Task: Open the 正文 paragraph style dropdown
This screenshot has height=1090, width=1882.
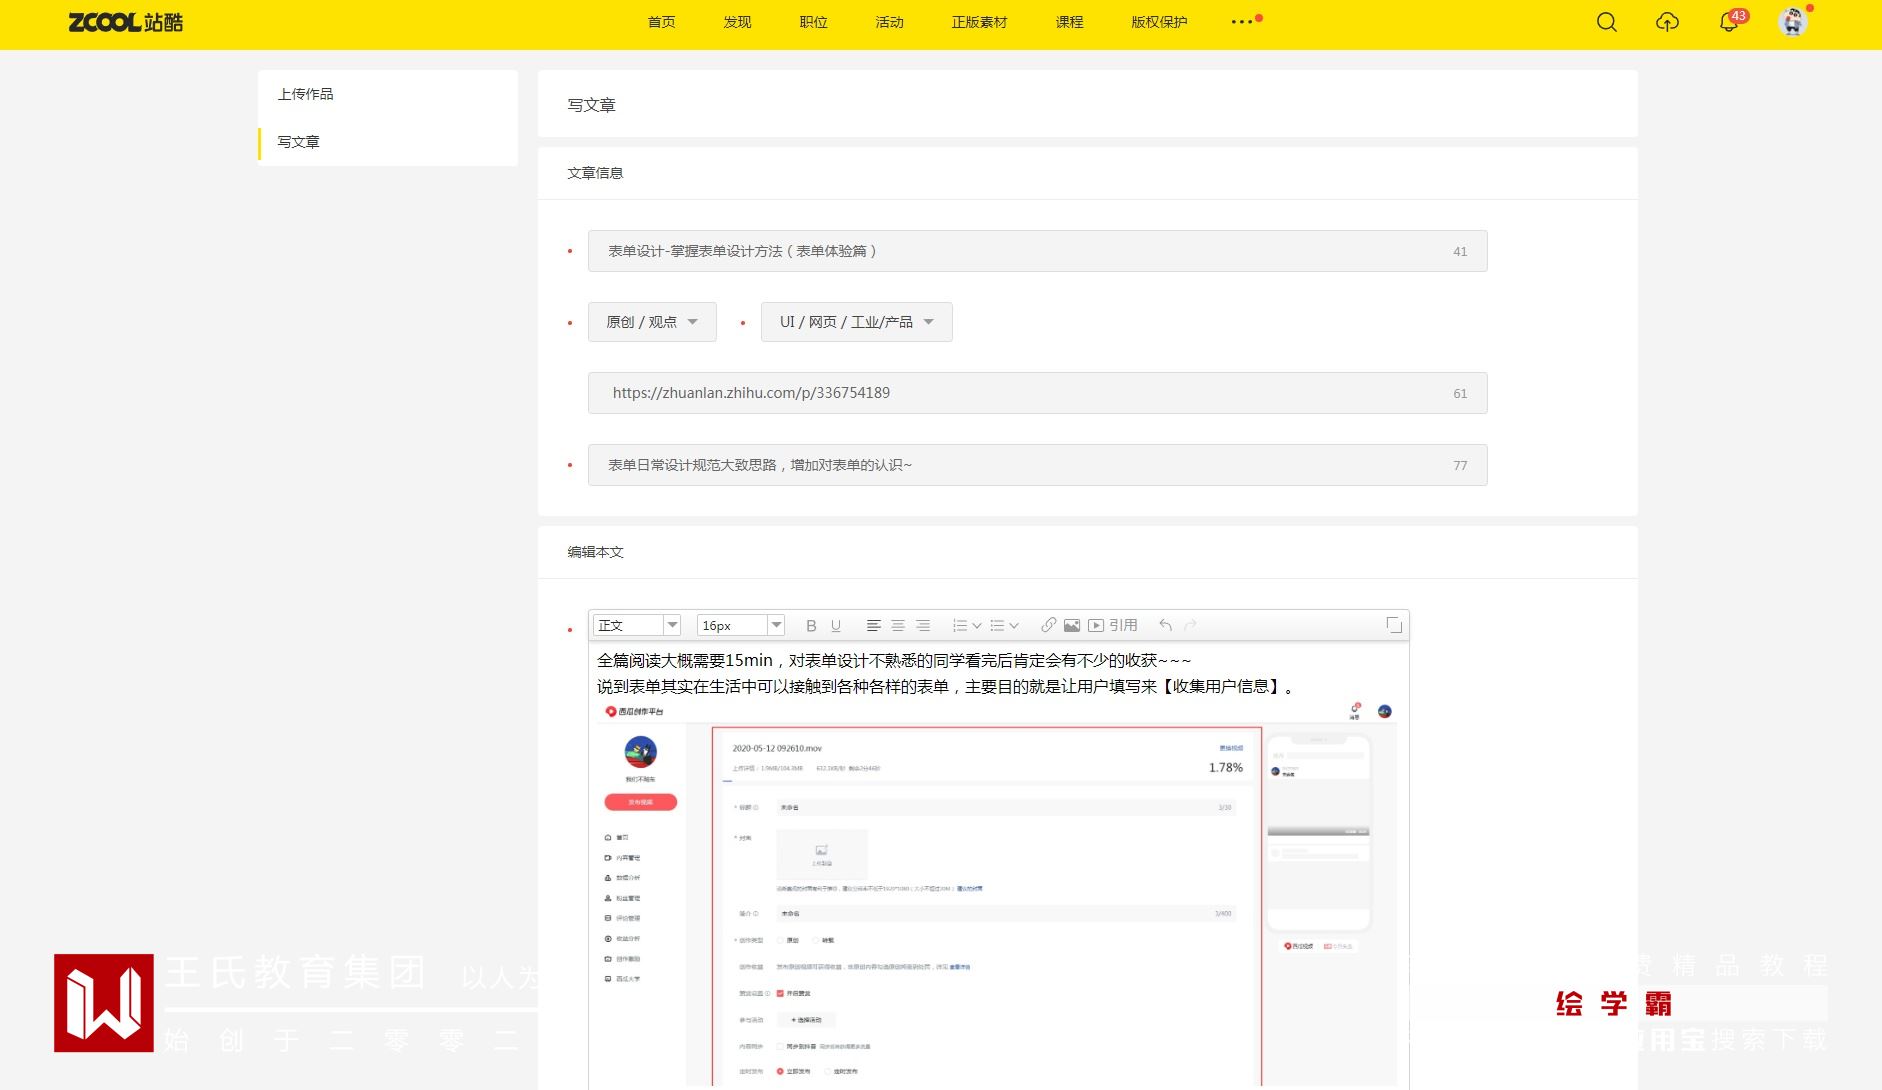Action: [637, 625]
